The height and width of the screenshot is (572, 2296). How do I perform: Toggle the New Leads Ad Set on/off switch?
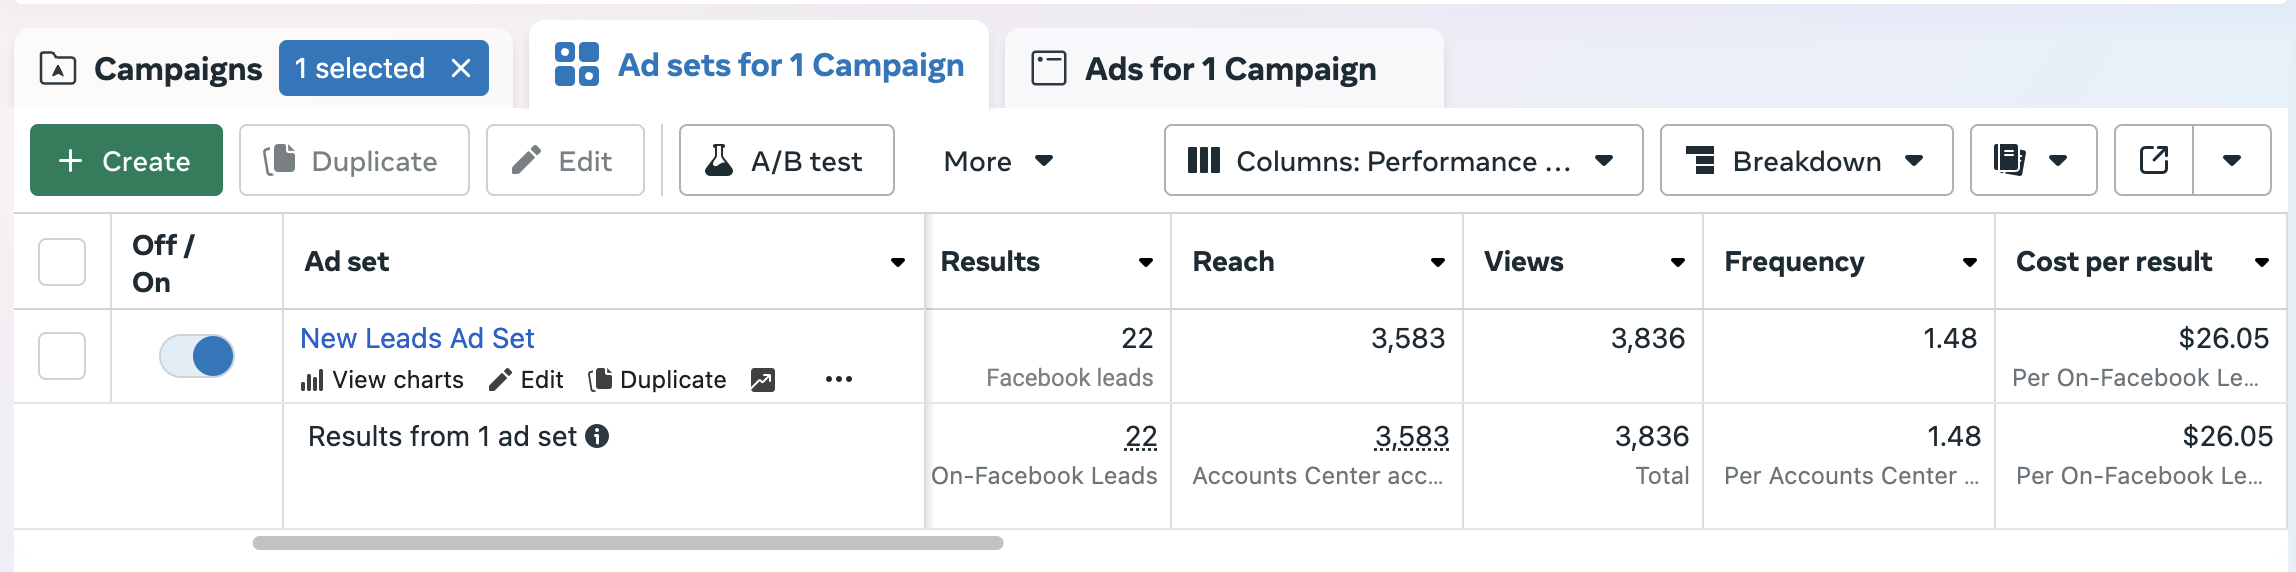[197, 356]
